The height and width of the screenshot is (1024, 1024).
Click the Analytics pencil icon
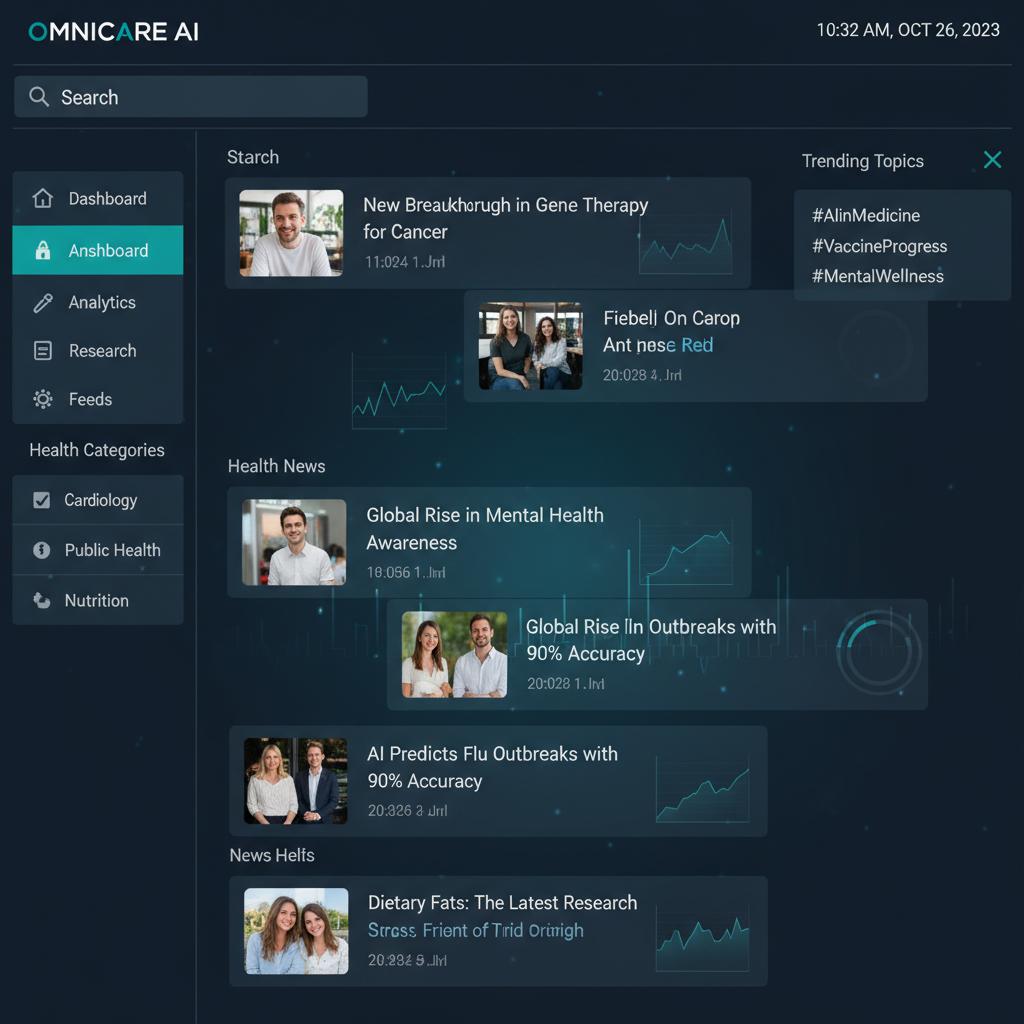43,302
